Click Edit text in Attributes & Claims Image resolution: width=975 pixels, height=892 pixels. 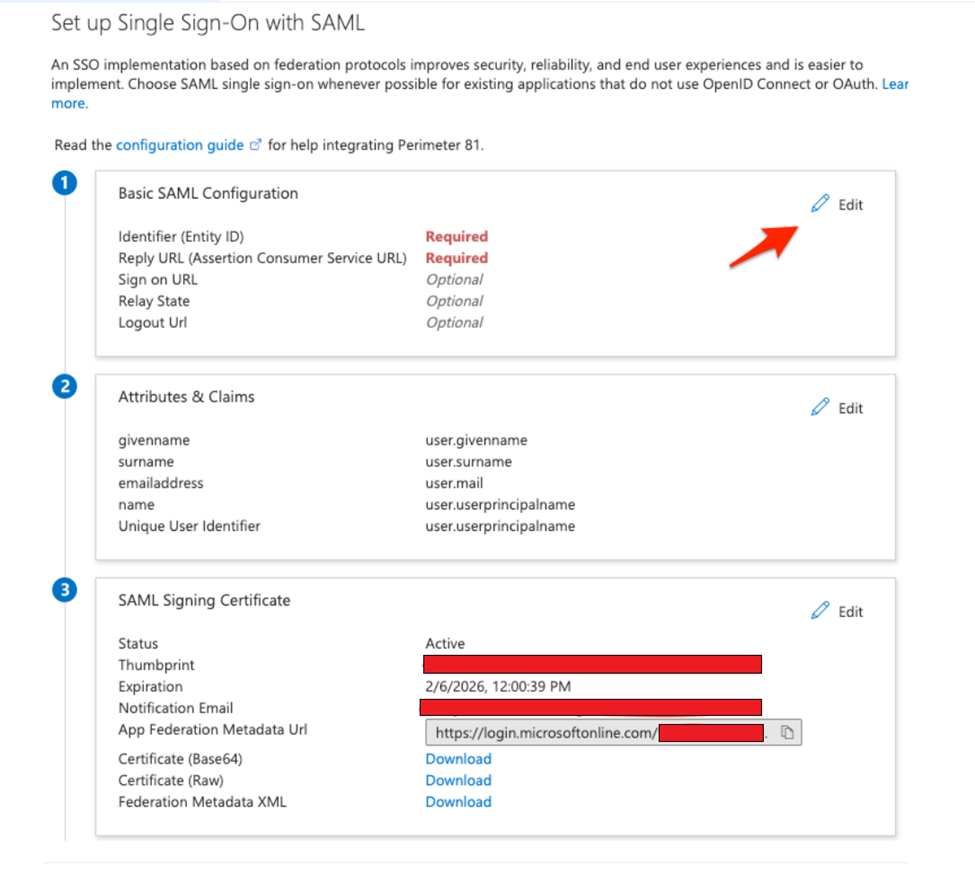[850, 408]
